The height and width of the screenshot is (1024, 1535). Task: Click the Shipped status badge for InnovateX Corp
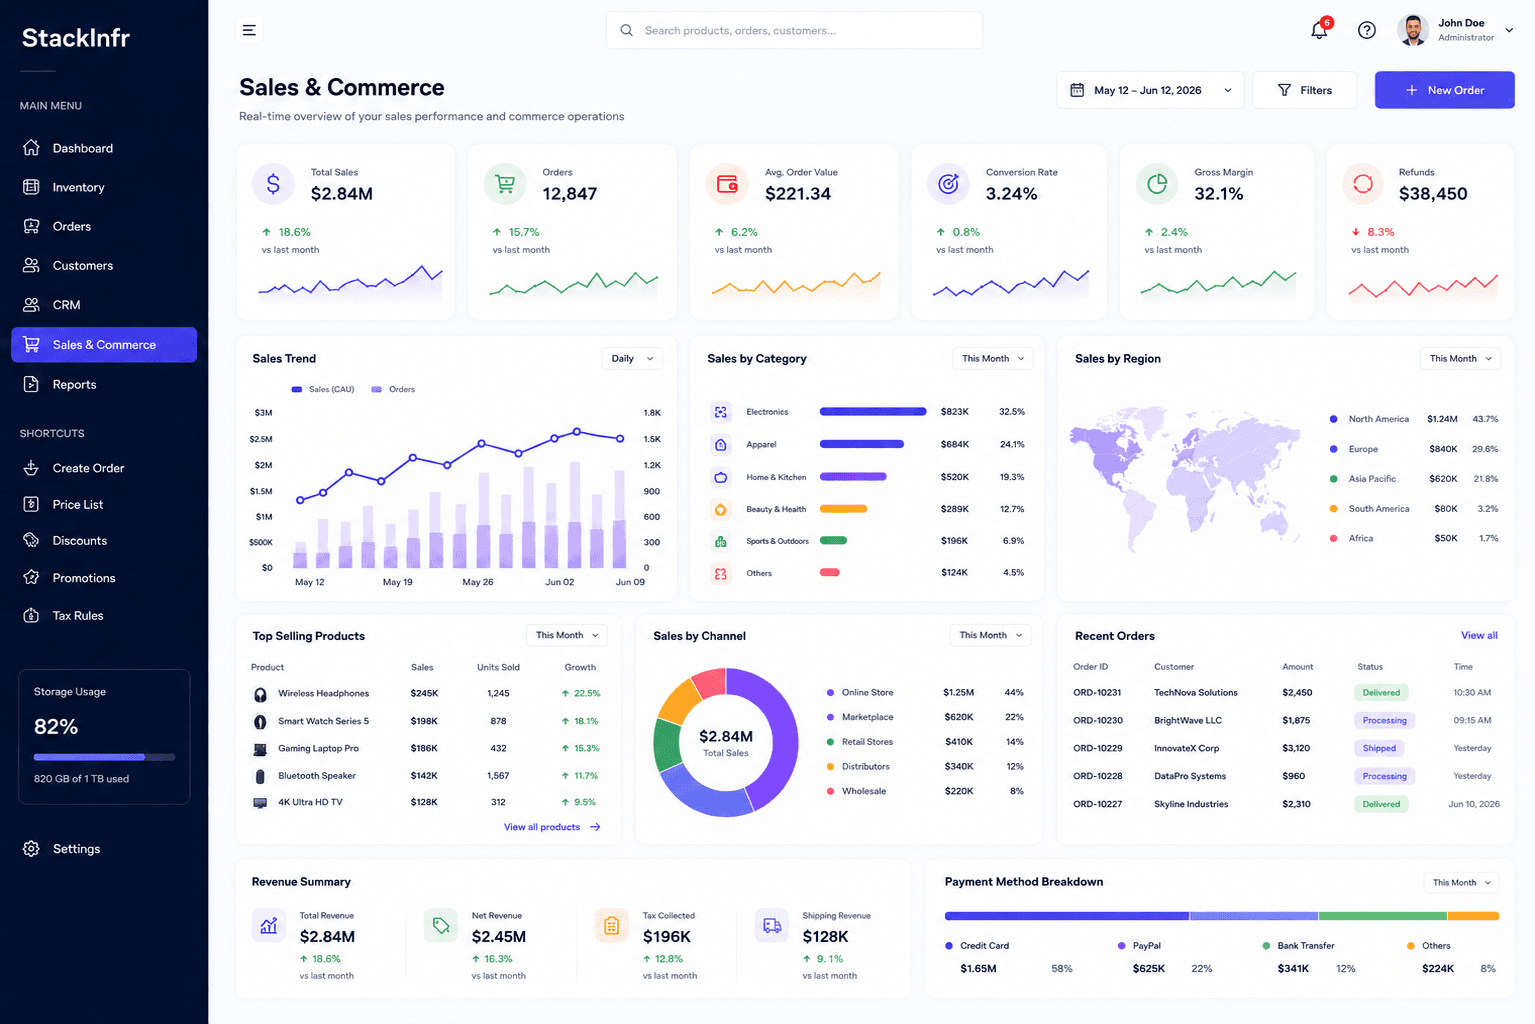1379,748
